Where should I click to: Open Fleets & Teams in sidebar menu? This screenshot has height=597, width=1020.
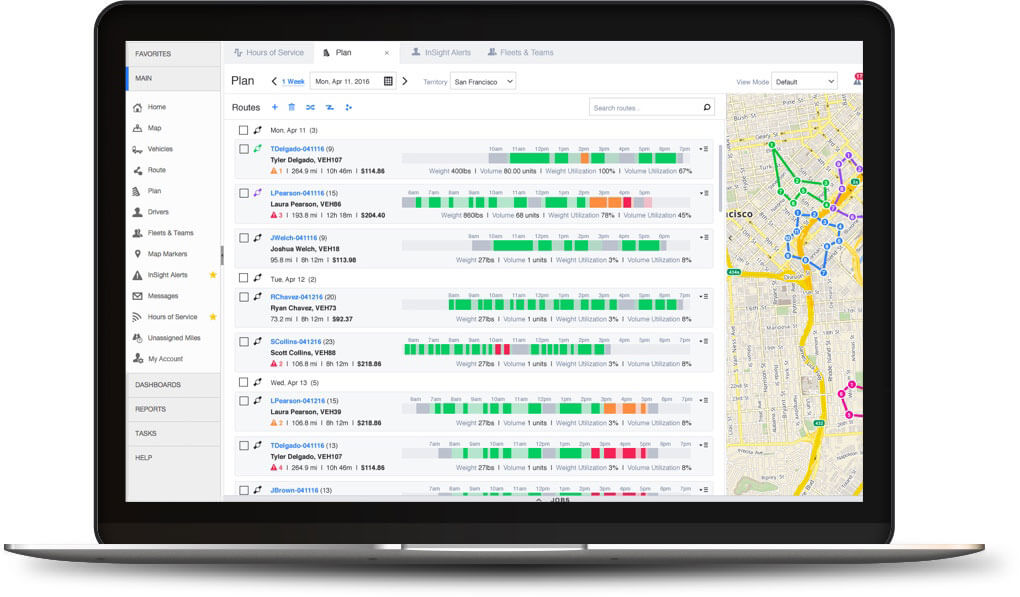(170, 233)
